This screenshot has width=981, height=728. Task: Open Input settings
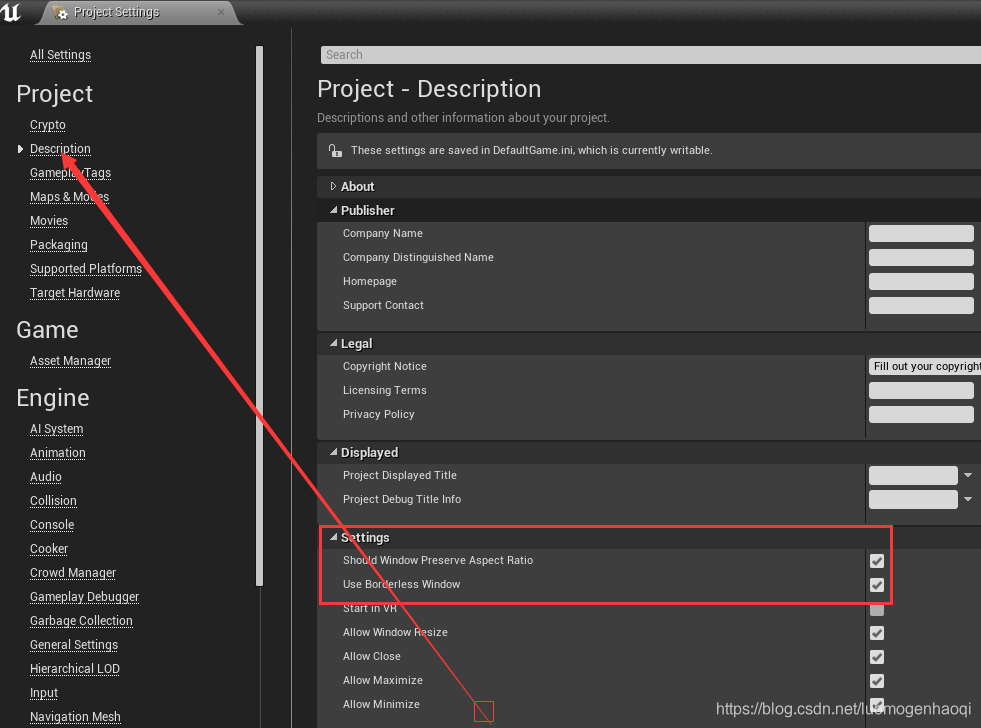coord(44,693)
